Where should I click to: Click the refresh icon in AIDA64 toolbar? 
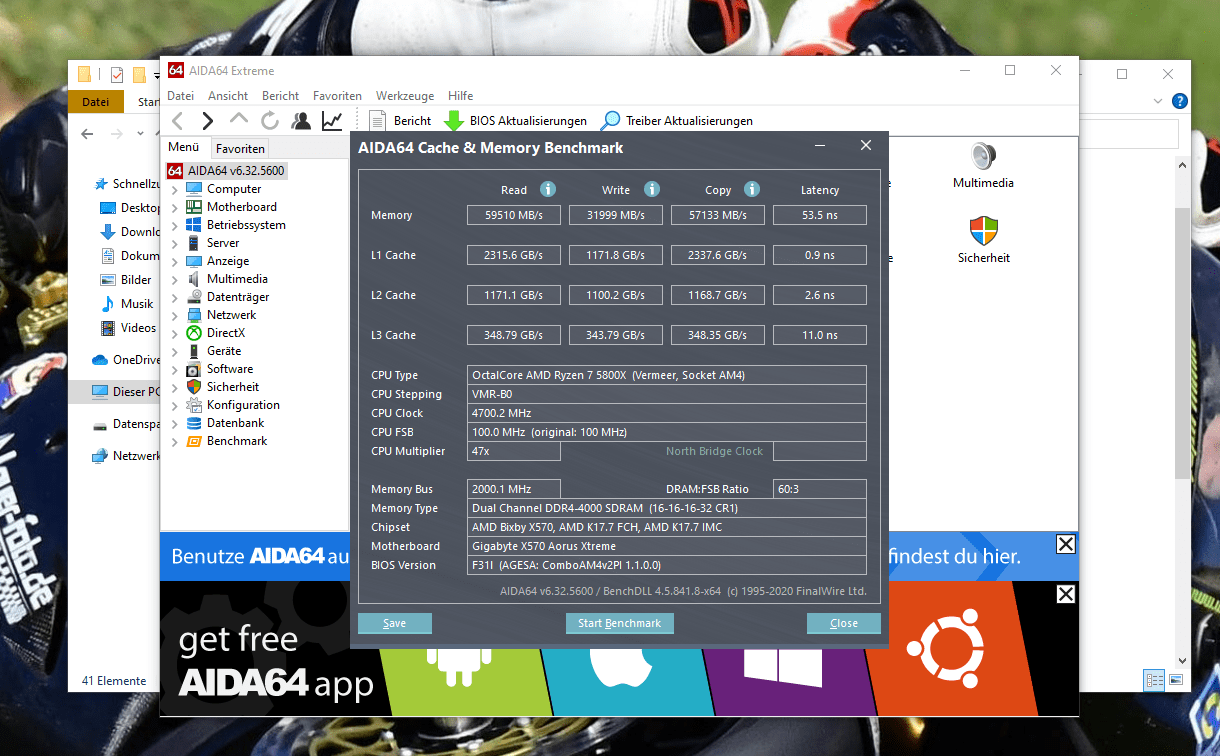(x=269, y=121)
